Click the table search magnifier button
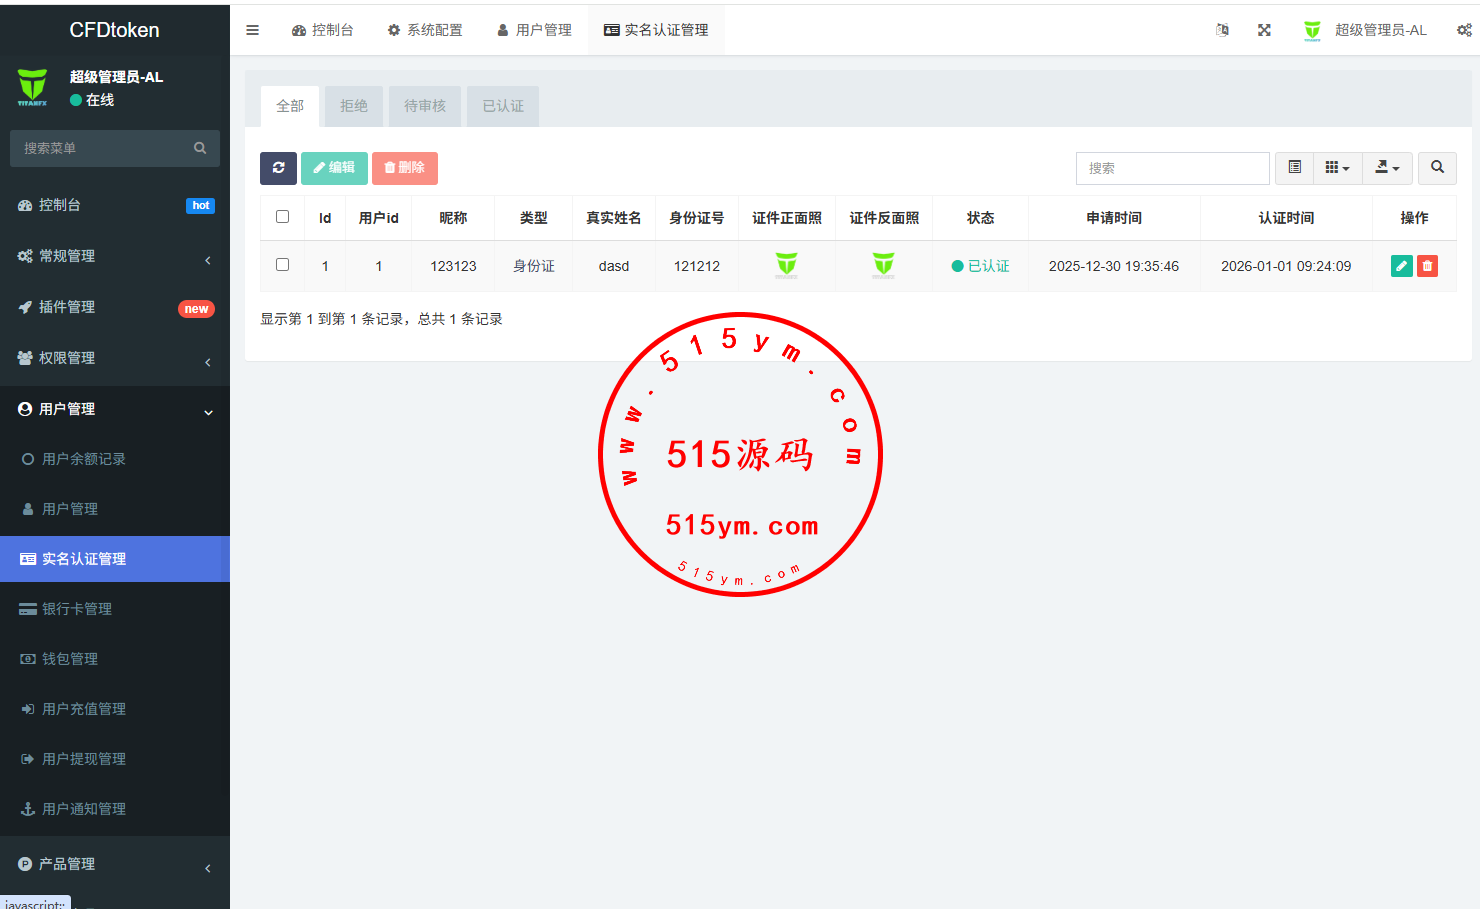The width and height of the screenshot is (1480, 909). coord(1437,168)
